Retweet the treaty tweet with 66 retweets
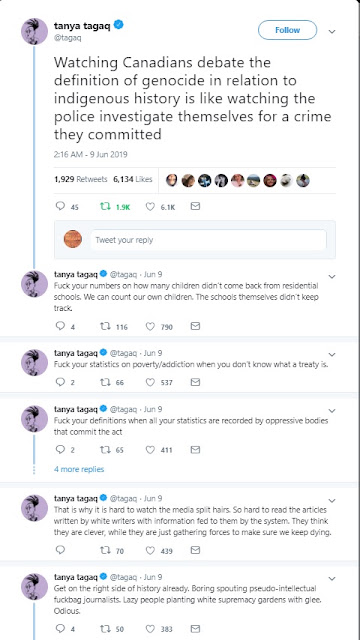This screenshot has height=640, width=360. [105, 382]
